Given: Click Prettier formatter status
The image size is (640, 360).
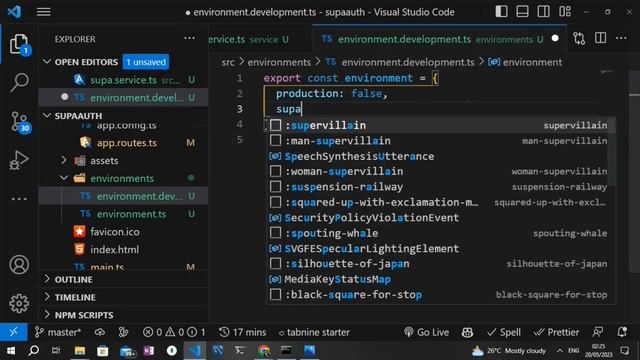Looking at the screenshot, I should click(x=556, y=332).
